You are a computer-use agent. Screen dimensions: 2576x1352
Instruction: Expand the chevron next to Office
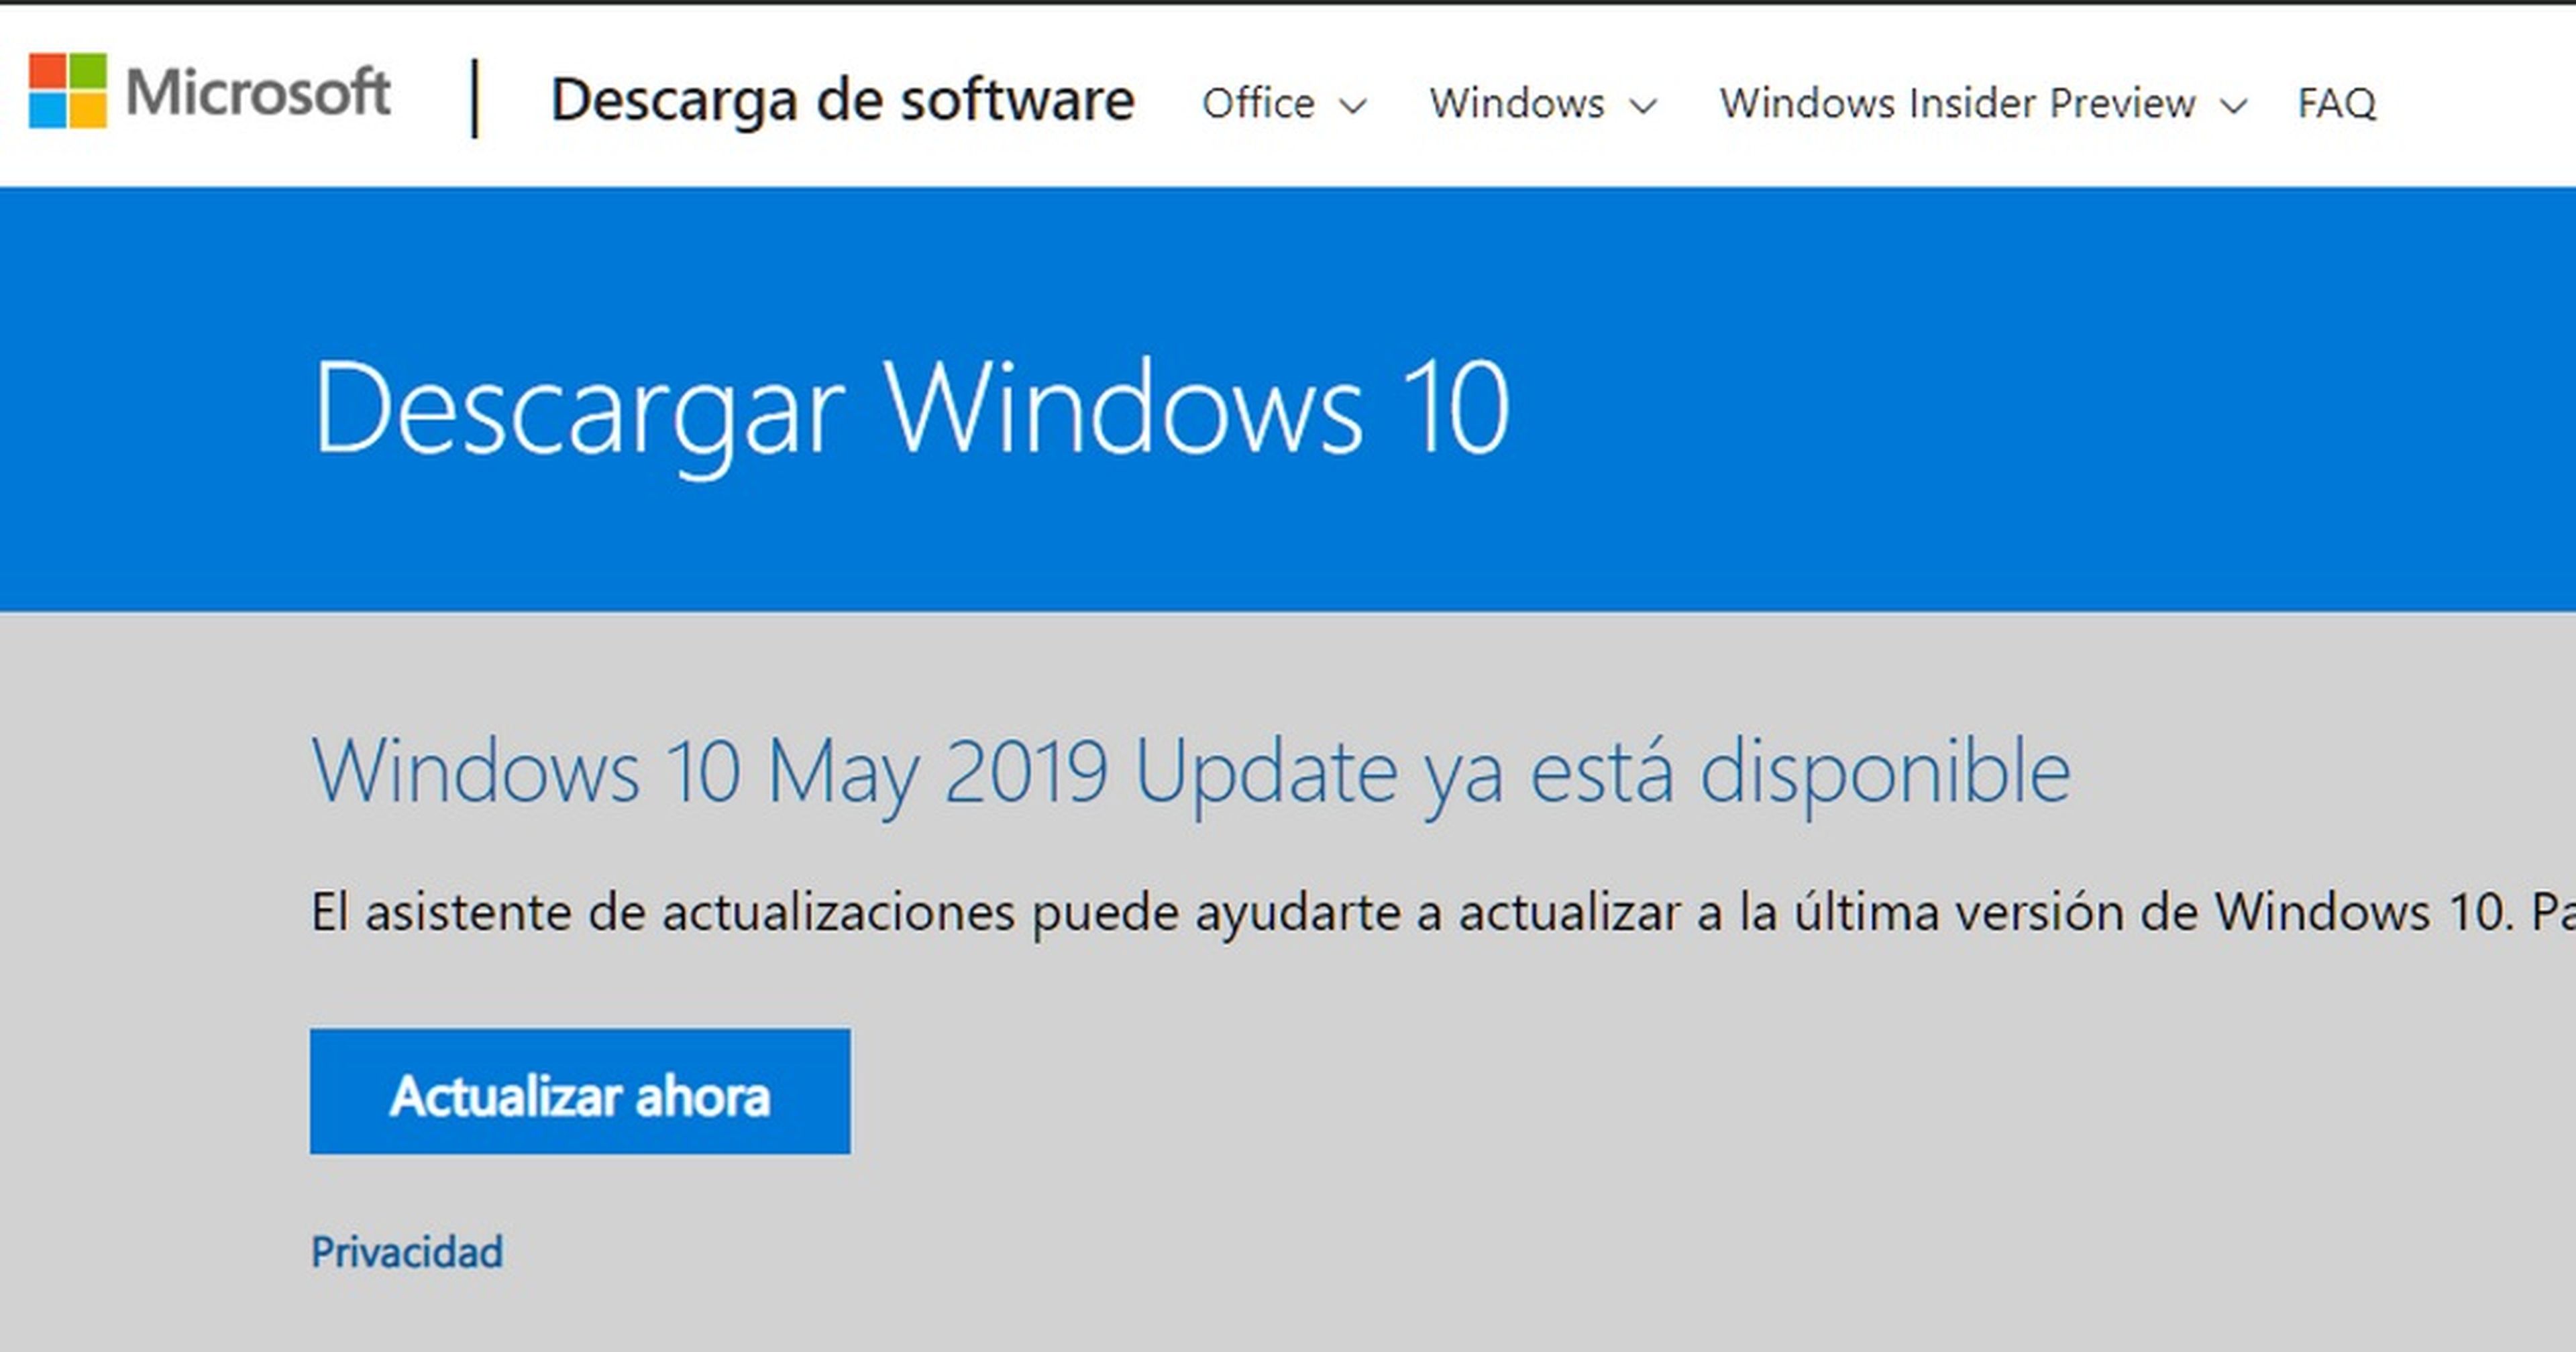[1353, 105]
